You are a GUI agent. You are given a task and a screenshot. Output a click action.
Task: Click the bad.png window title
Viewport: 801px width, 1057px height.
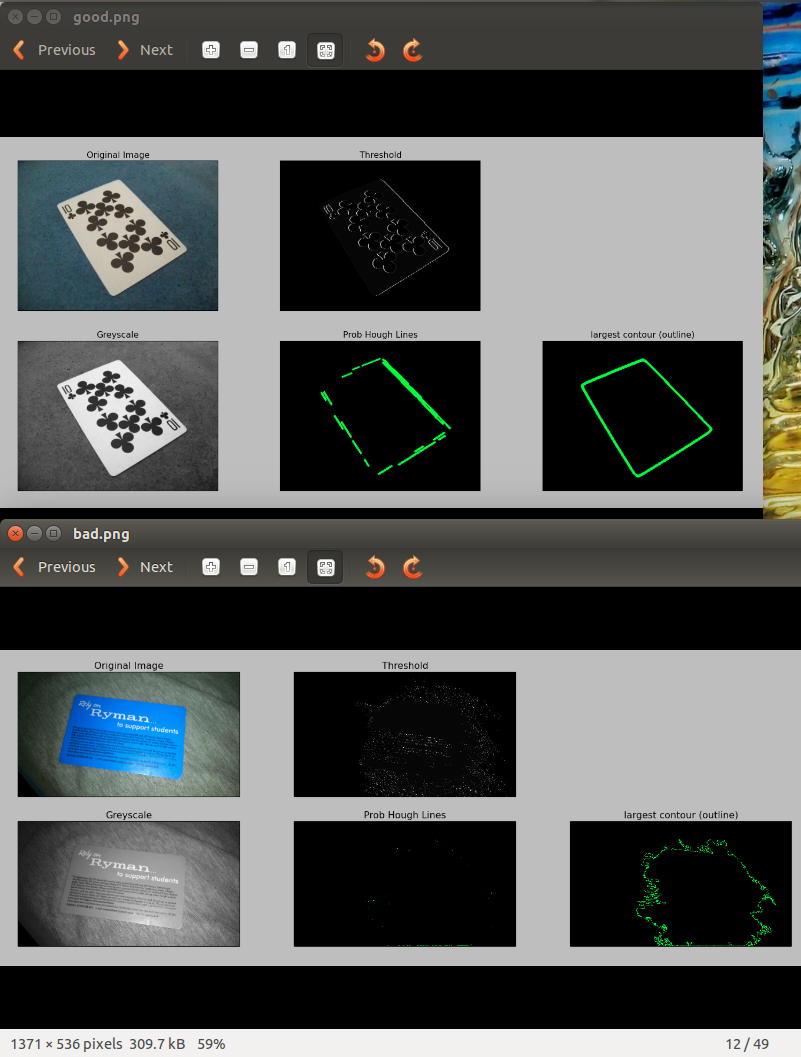101,534
